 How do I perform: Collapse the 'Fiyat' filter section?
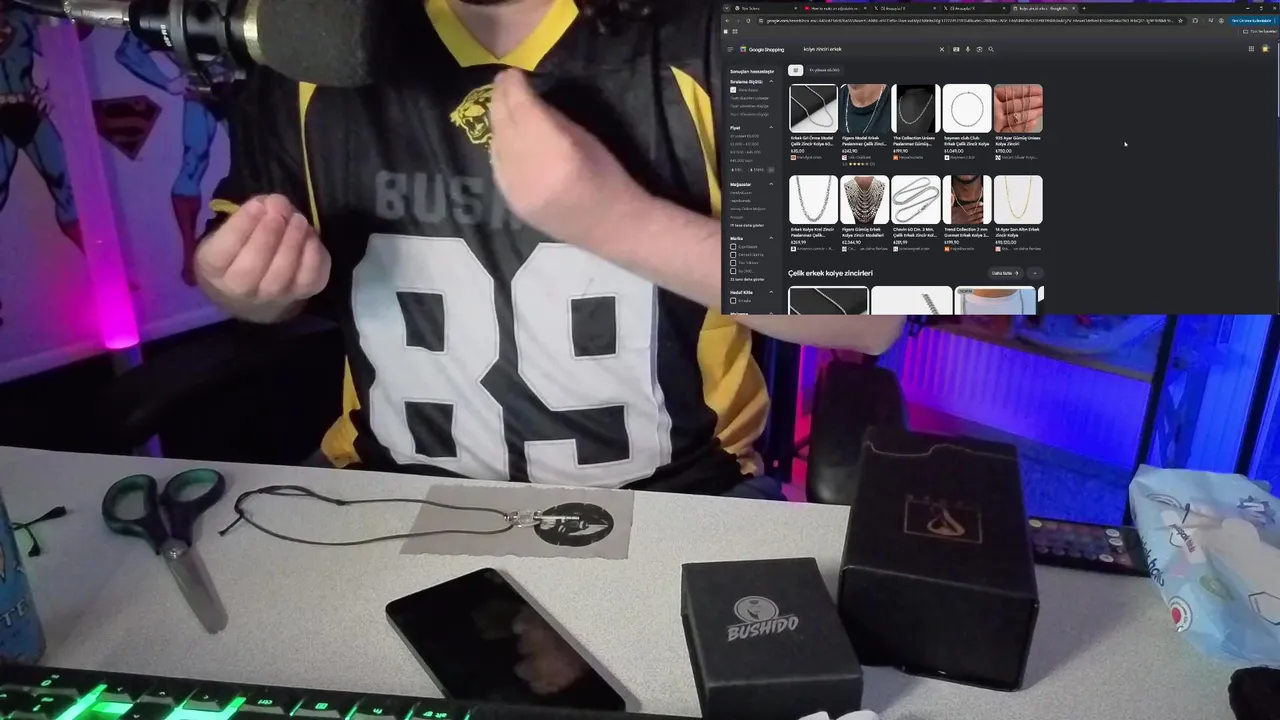click(x=771, y=127)
